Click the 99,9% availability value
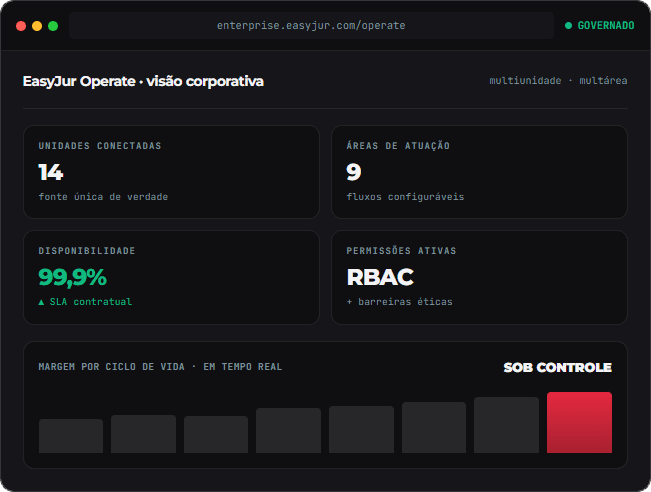Image resolution: width=651 pixels, height=492 pixels. 73,277
